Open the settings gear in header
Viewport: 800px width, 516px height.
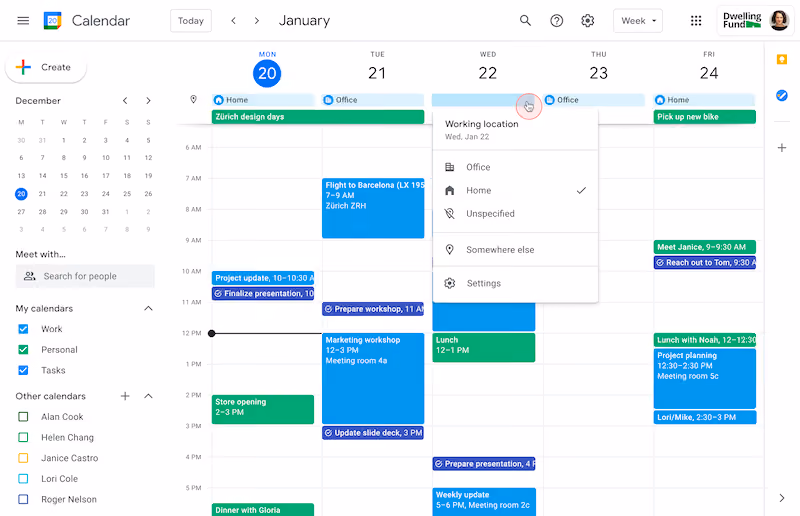click(x=588, y=20)
